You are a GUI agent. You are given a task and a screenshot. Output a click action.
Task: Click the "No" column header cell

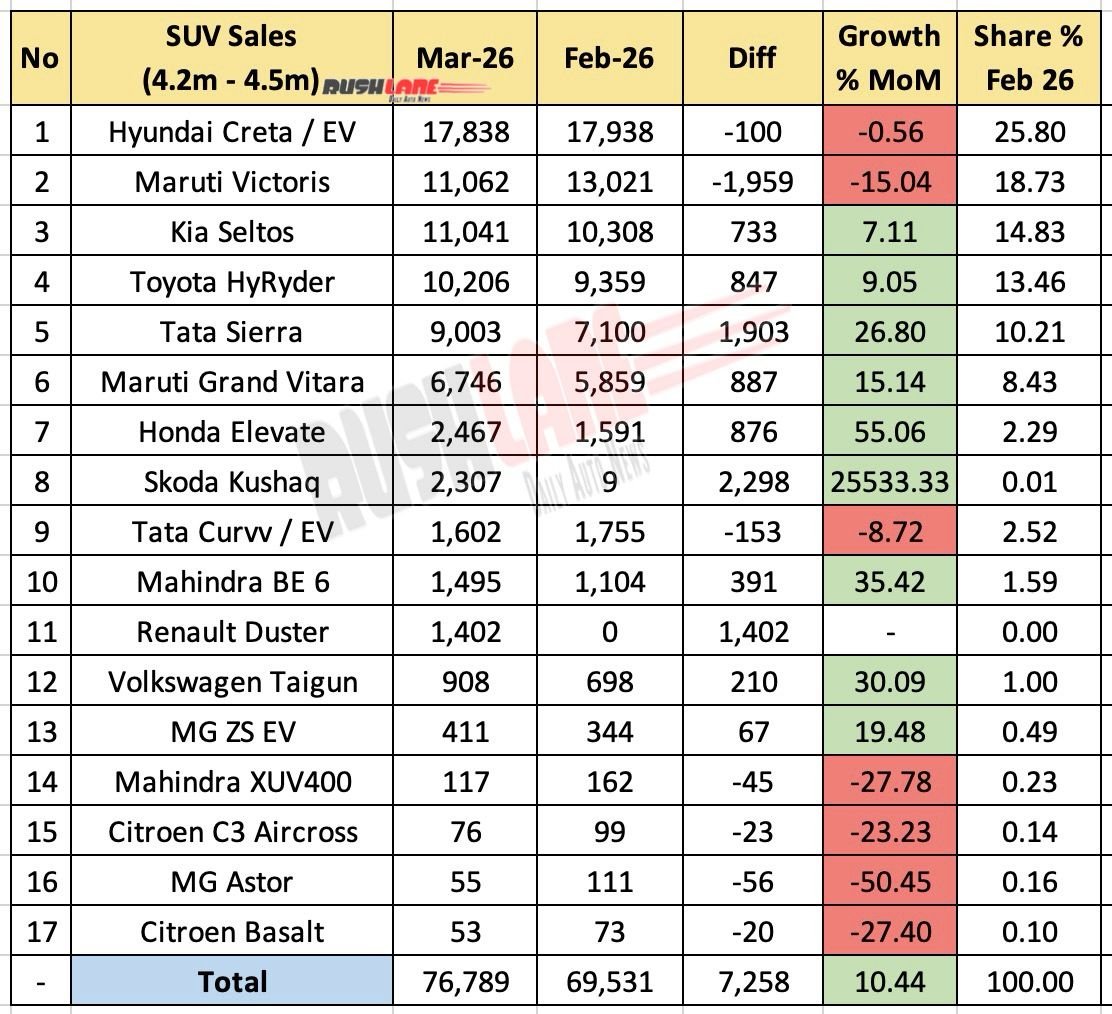point(39,57)
